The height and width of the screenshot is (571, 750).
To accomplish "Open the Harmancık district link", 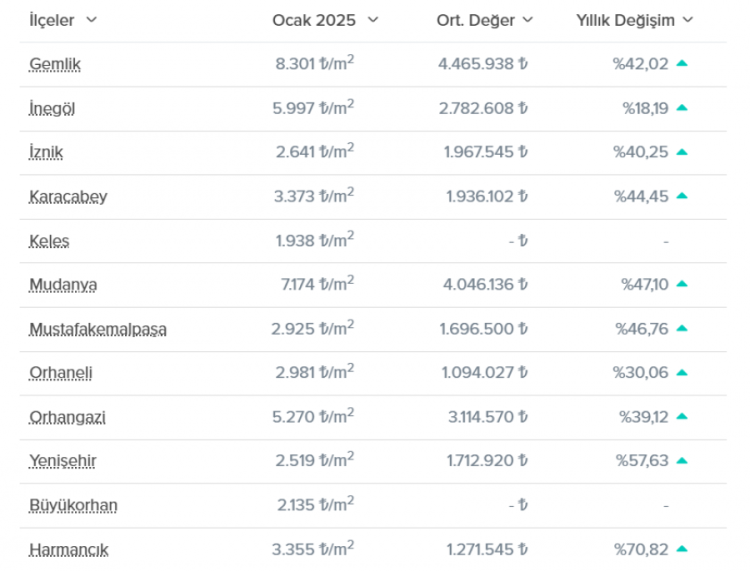I will click(68, 548).
